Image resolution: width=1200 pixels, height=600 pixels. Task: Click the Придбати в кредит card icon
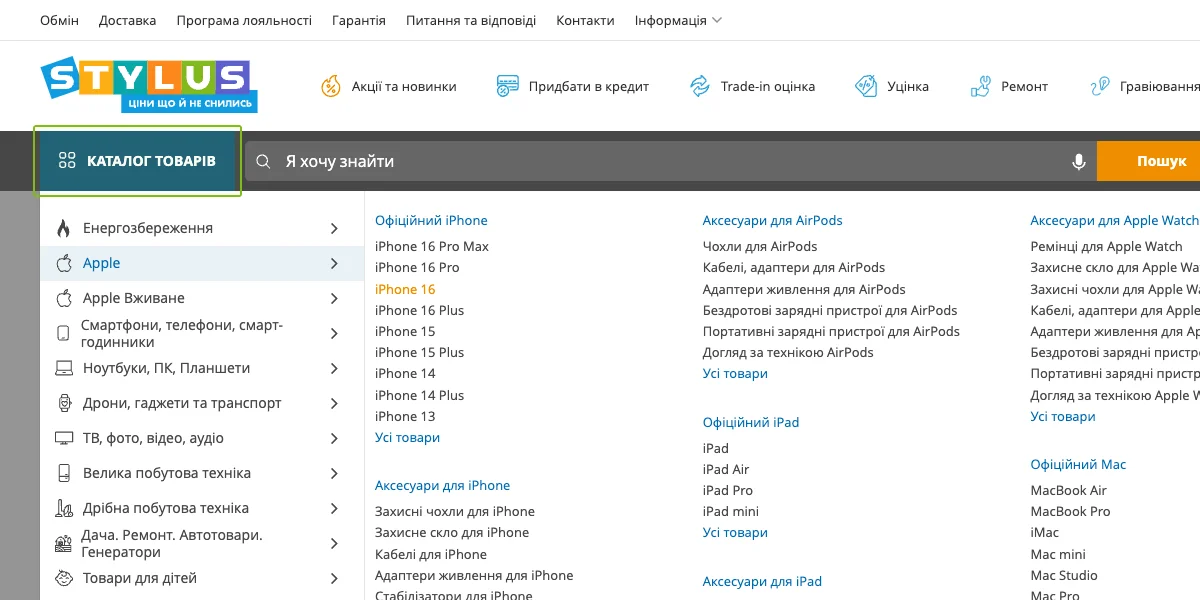507,87
